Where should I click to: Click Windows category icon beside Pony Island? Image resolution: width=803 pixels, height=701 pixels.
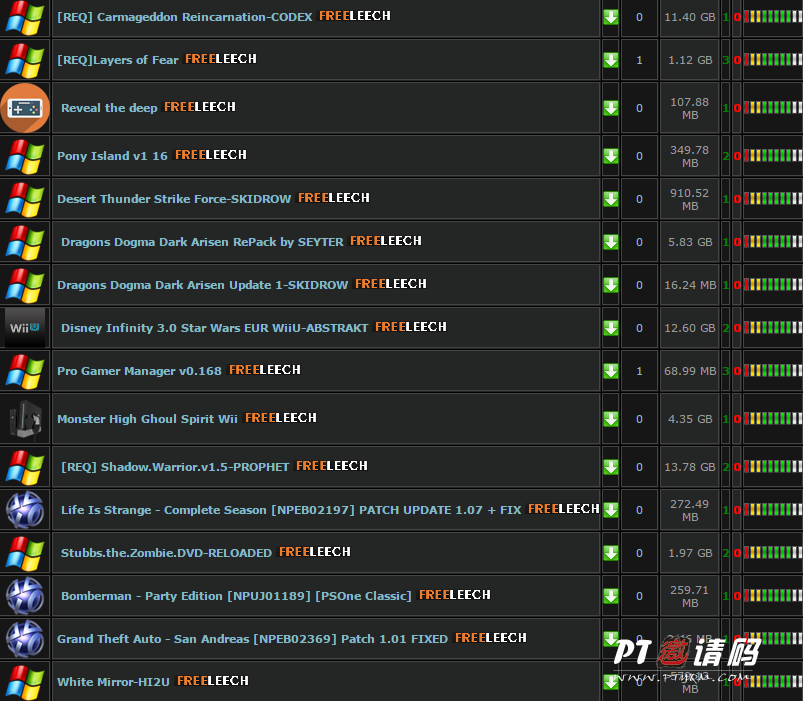click(x=25, y=156)
